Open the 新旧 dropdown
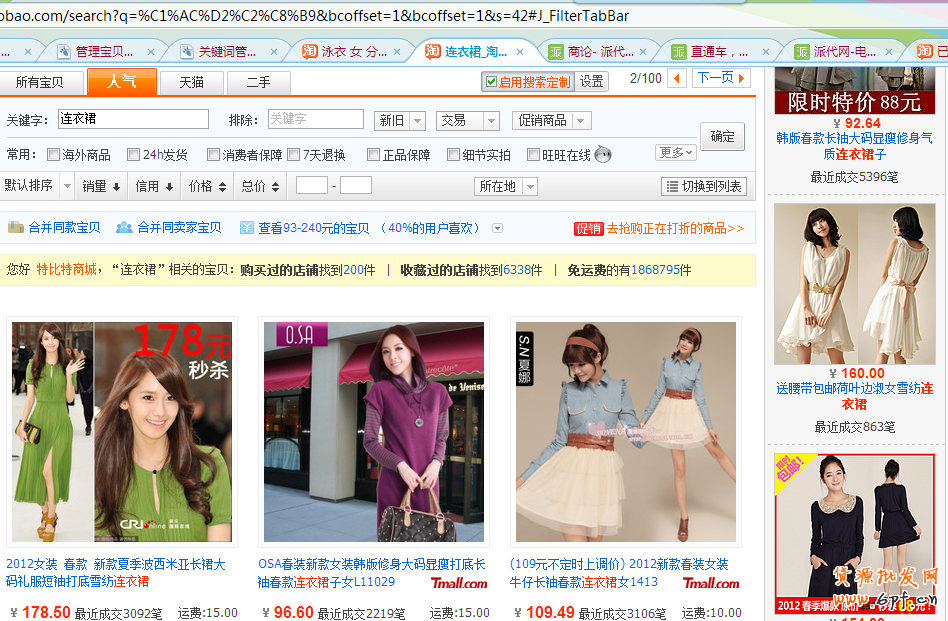The image size is (948, 621). 400,120
